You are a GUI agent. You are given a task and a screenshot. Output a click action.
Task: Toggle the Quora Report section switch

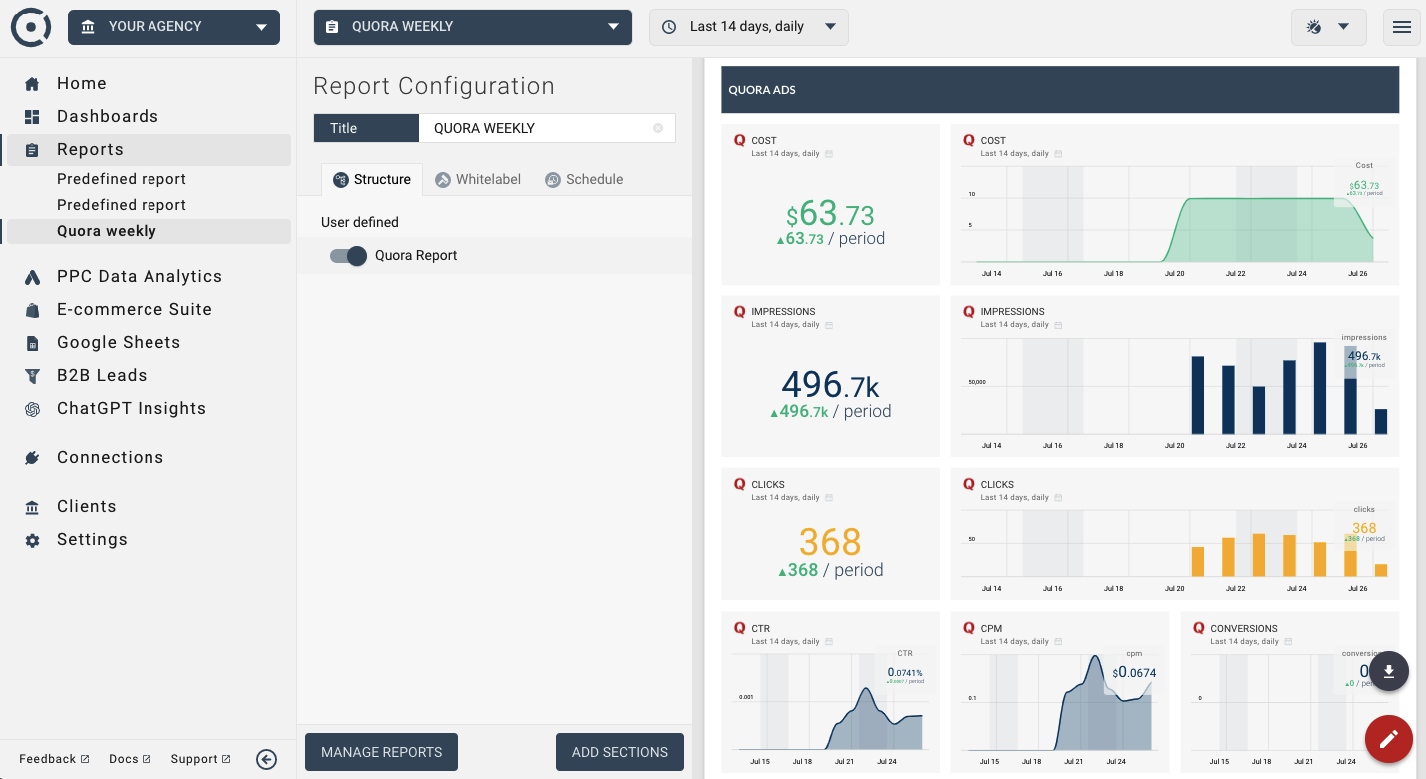349,256
